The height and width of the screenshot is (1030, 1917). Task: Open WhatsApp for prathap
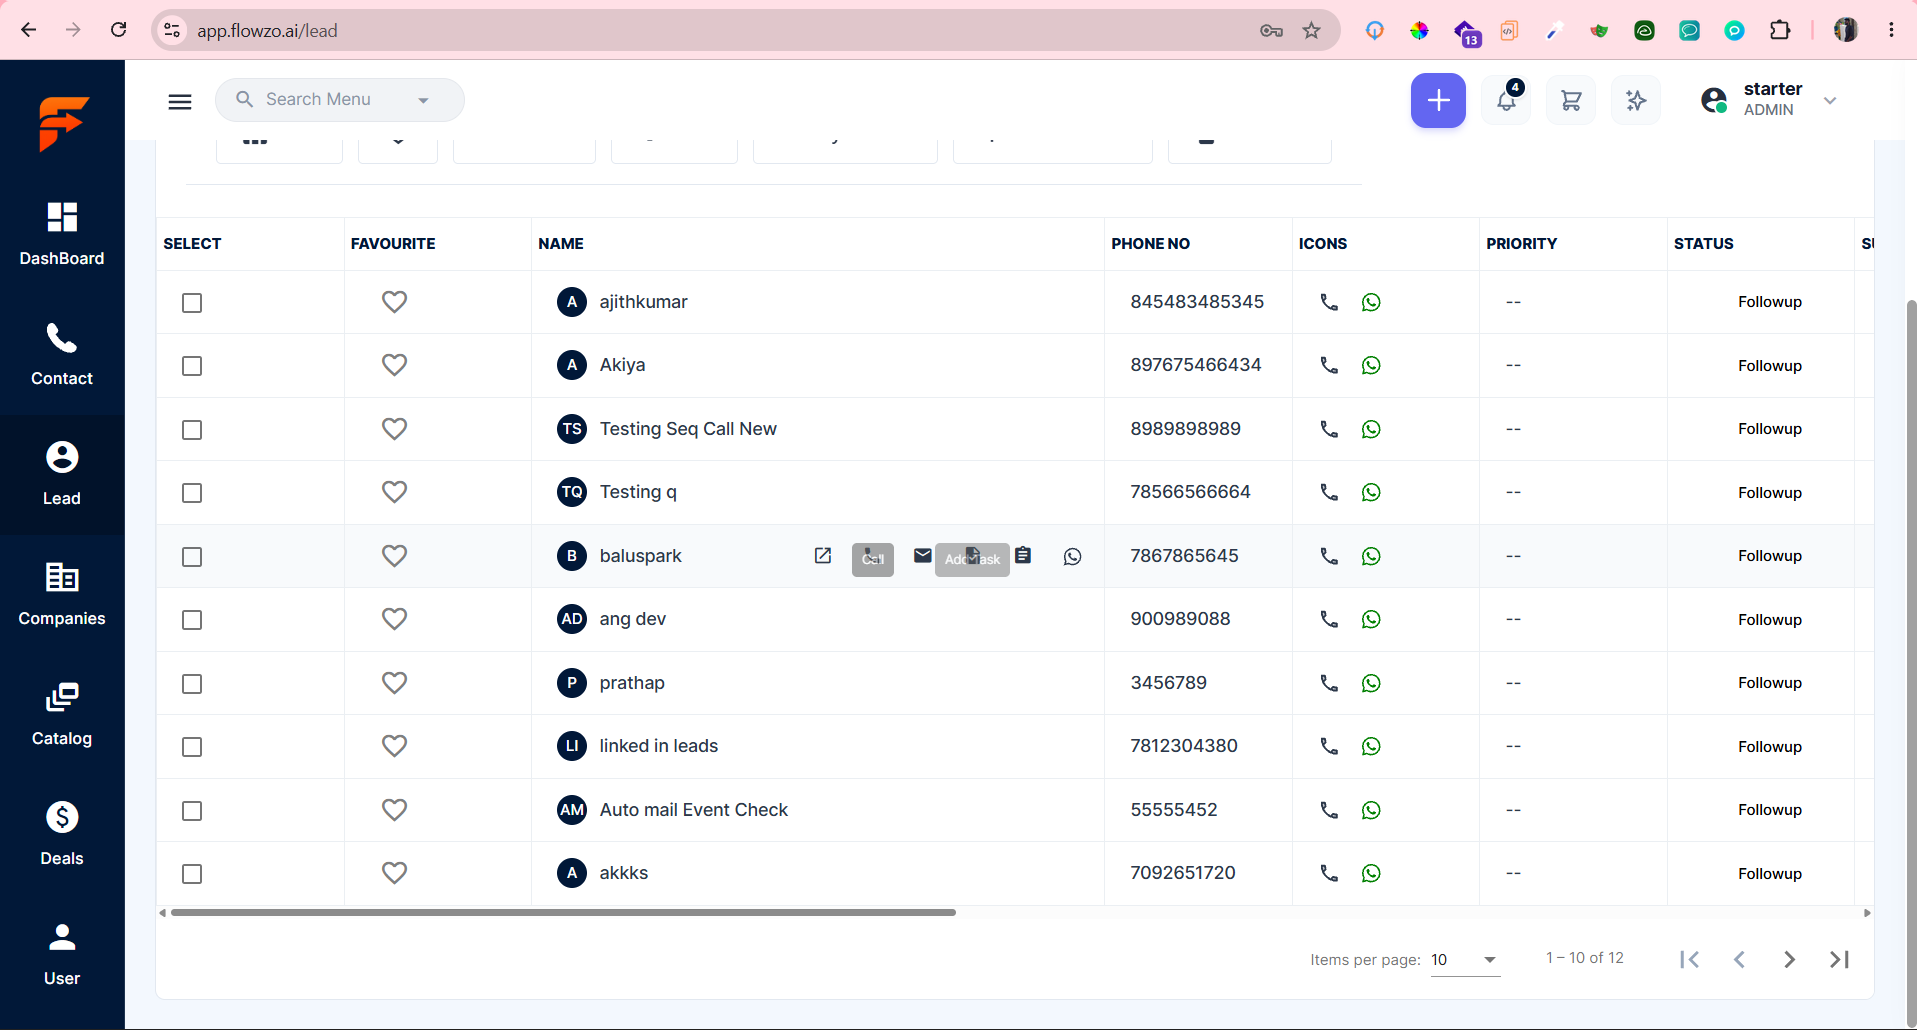click(x=1371, y=683)
